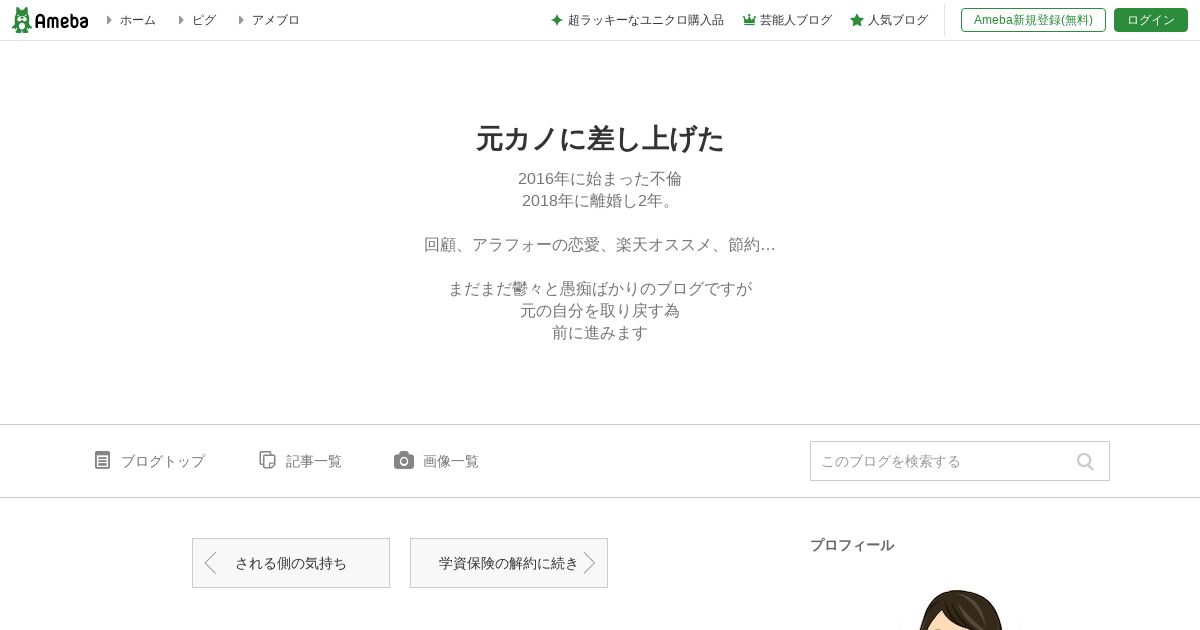This screenshot has height=630, width=1200.
Task: Click the arrow icon before ホーム
Action: pos(109,20)
